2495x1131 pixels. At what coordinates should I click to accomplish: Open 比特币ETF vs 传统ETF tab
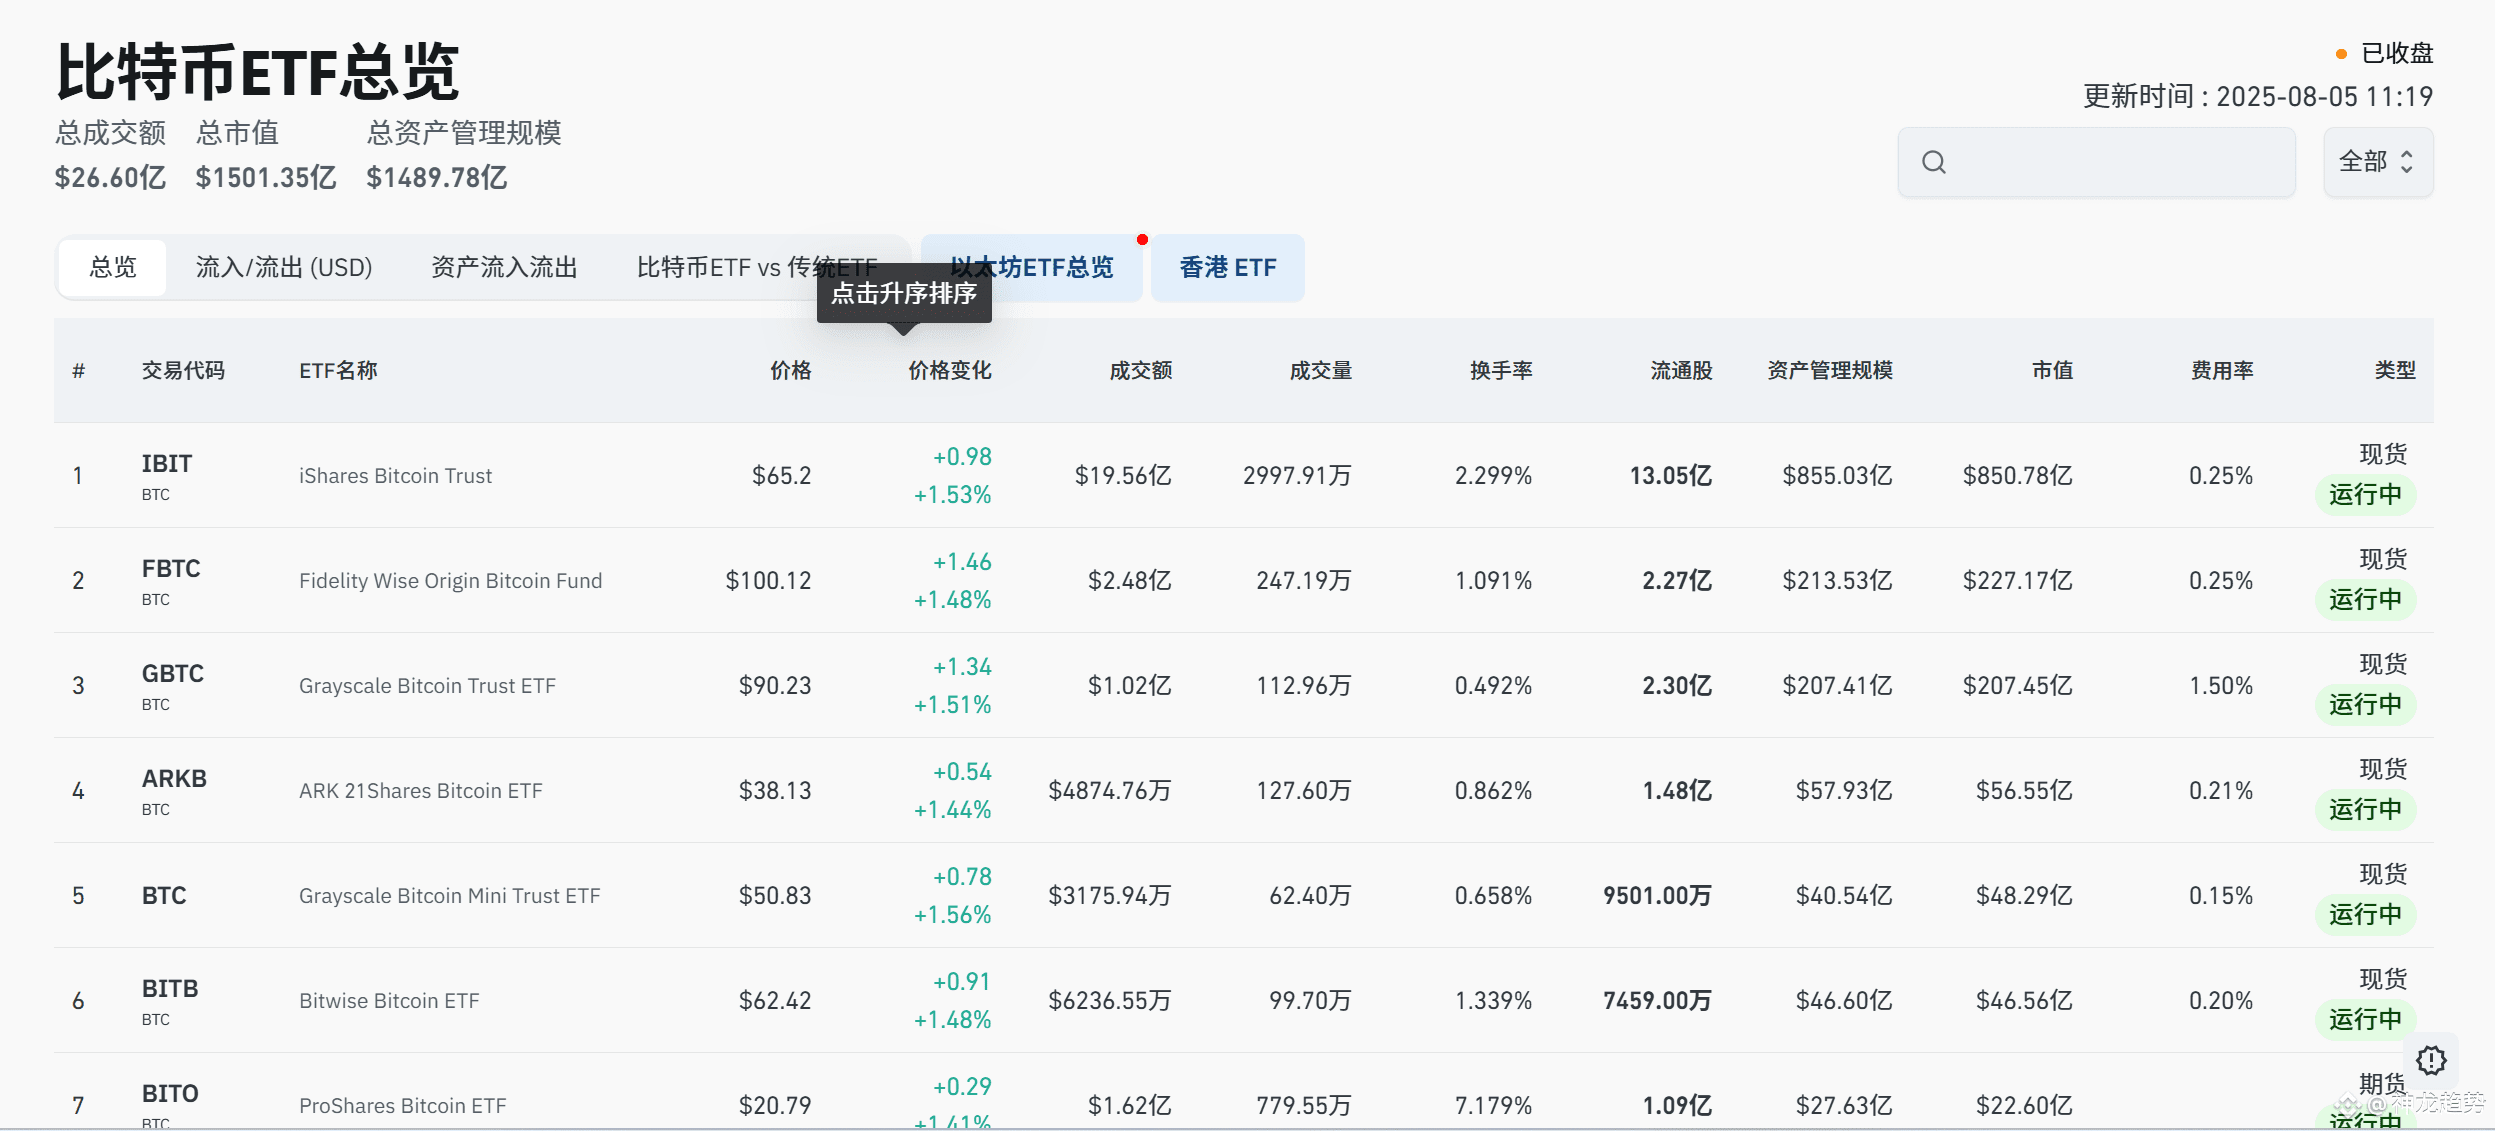756,267
